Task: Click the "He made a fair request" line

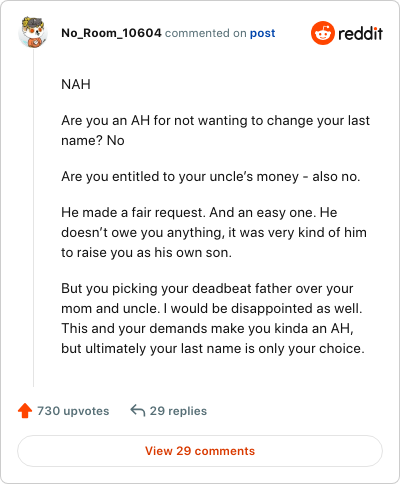Action: [x=199, y=212]
